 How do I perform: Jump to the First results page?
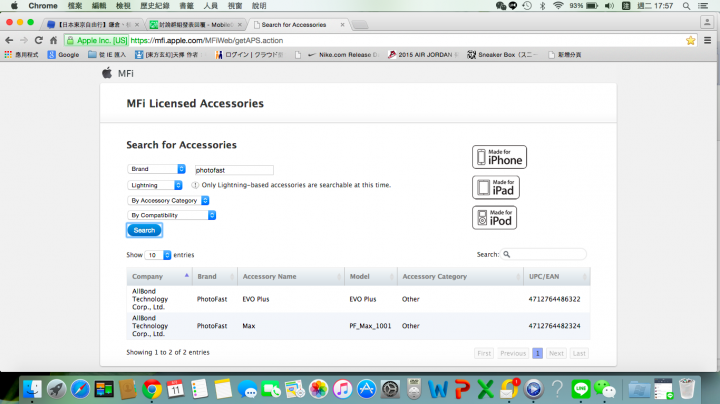pyautogui.click(x=484, y=353)
